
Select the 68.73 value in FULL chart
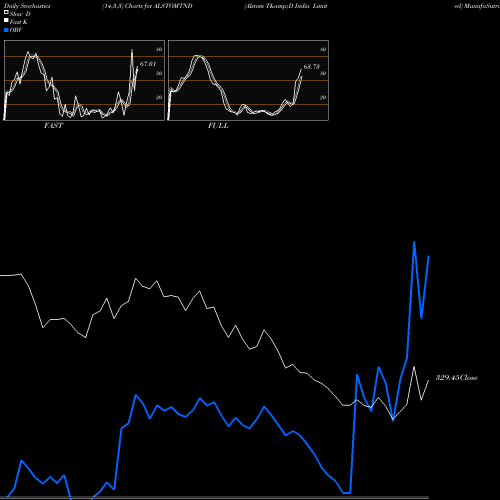point(312,67)
